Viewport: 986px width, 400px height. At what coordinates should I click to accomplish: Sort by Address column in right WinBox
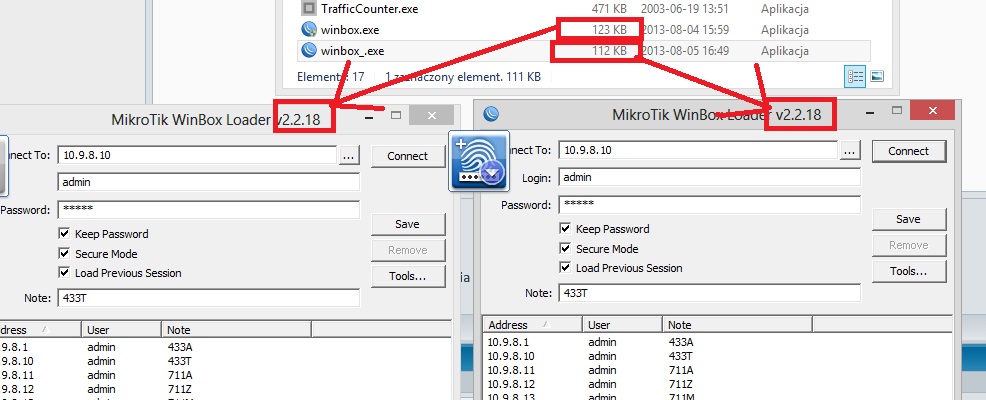click(533, 325)
